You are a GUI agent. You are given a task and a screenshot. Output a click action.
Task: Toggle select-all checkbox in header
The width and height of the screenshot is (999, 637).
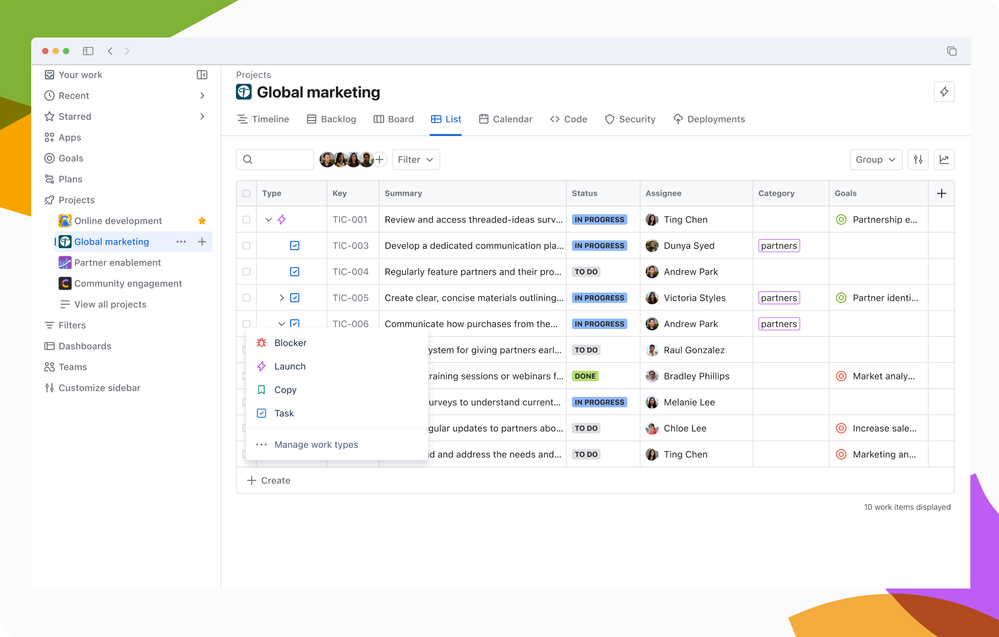247,193
